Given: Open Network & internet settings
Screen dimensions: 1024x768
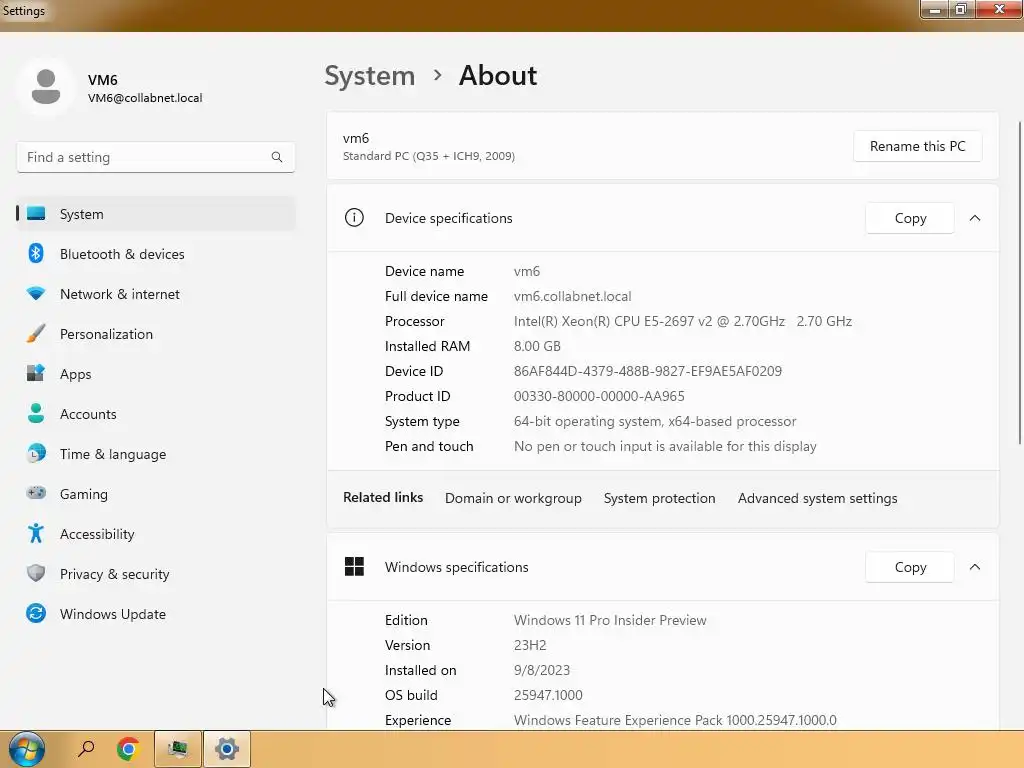Looking at the screenshot, I should point(155,294).
